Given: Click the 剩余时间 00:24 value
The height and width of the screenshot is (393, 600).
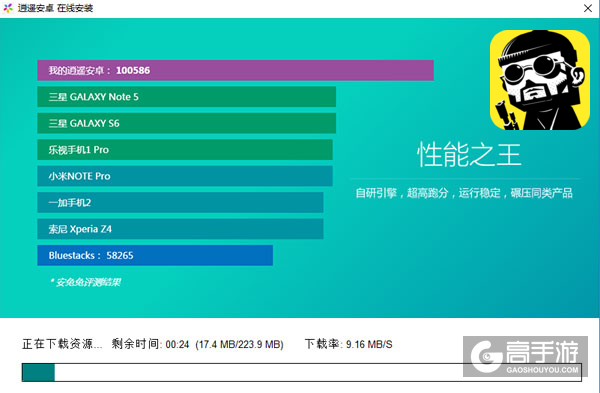Looking at the screenshot, I should click(150, 344).
